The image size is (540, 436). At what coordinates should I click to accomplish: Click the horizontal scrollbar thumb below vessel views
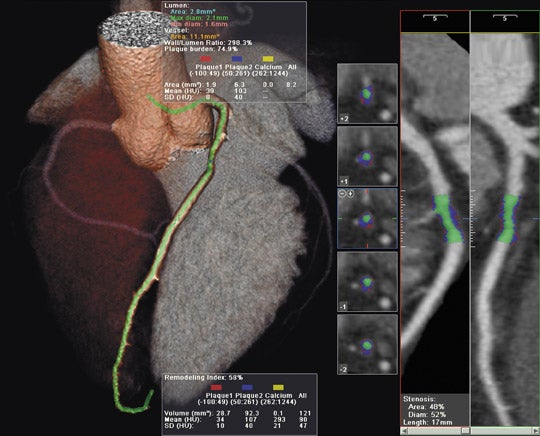pyautogui.click(x=465, y=430)
